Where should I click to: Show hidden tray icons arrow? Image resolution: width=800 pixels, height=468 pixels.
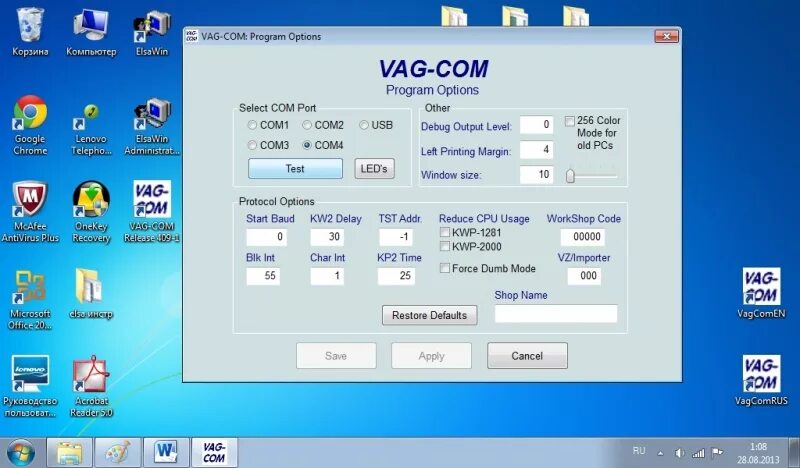point(661,453)
